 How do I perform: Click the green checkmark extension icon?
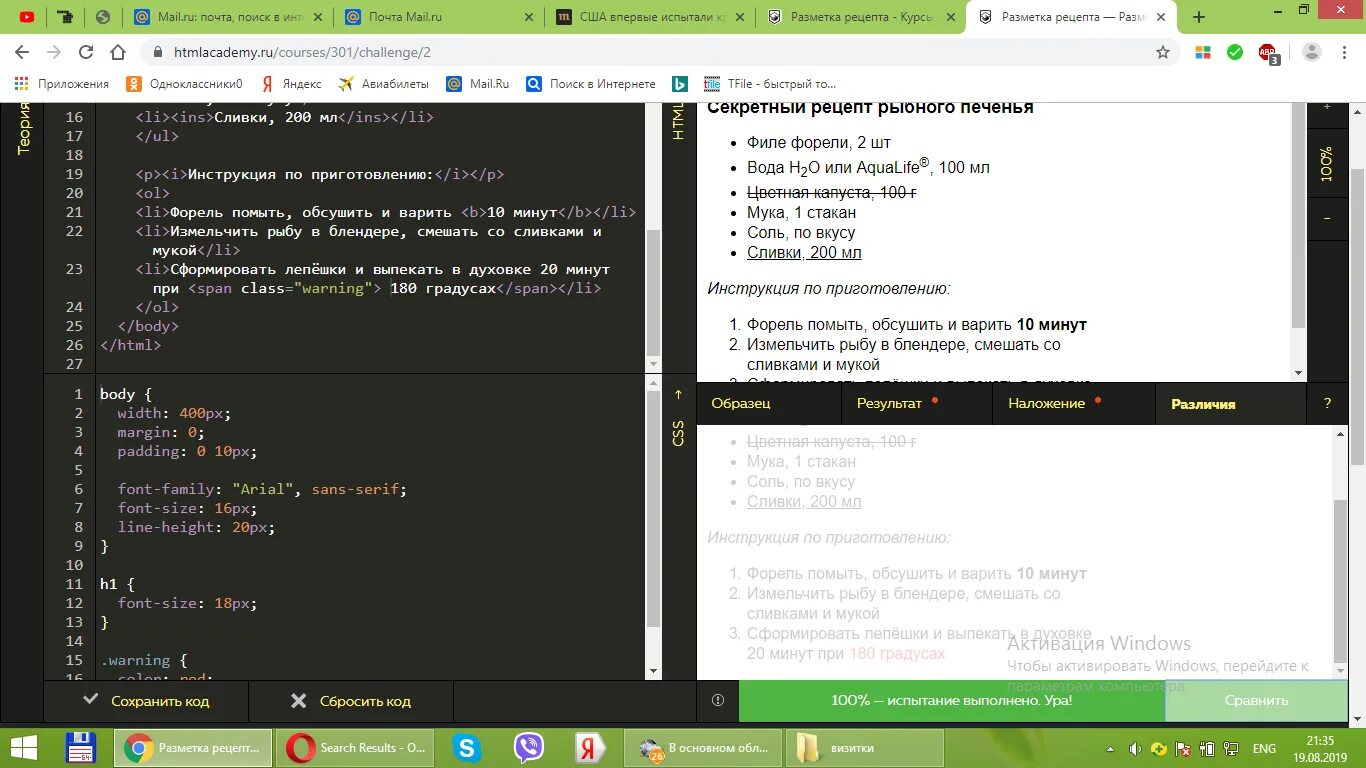(1235, 52)
